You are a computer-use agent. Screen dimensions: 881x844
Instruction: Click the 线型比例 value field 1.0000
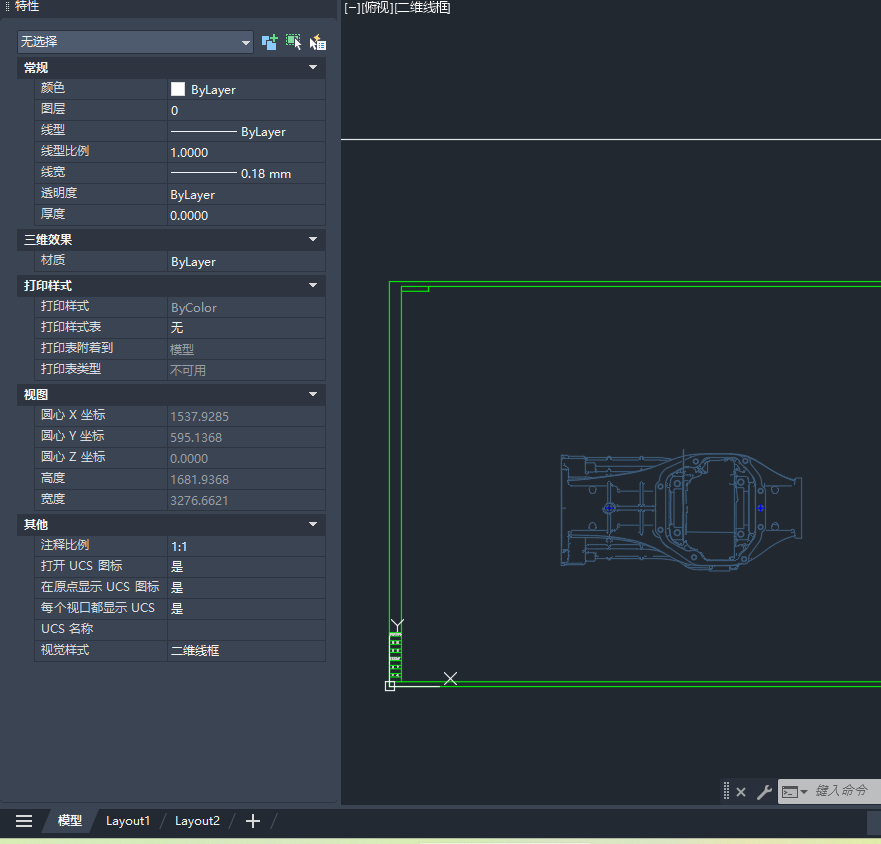coord(245,153)
